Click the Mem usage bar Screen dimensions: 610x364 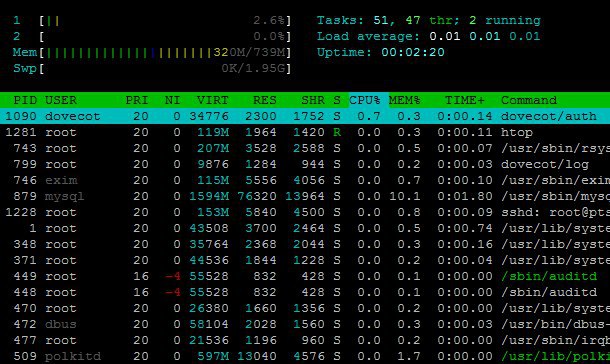click(152, 52)
